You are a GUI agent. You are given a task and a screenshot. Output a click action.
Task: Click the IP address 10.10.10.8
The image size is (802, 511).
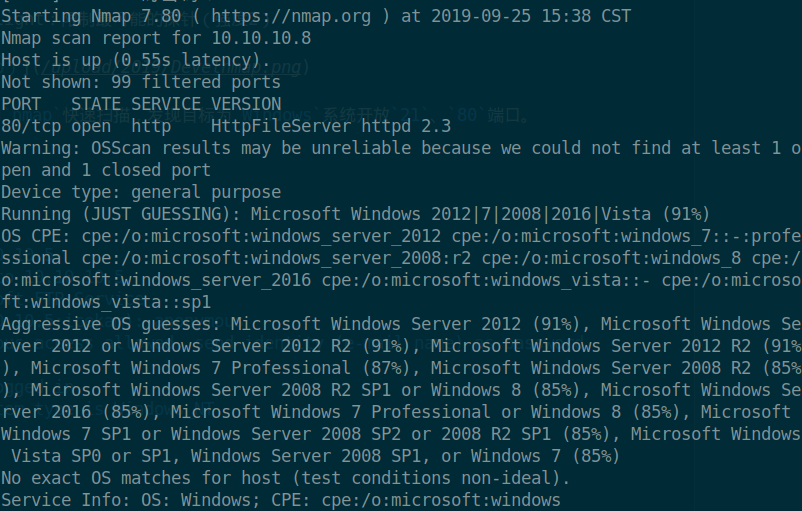pyautogui.click(x=260, y=38)
